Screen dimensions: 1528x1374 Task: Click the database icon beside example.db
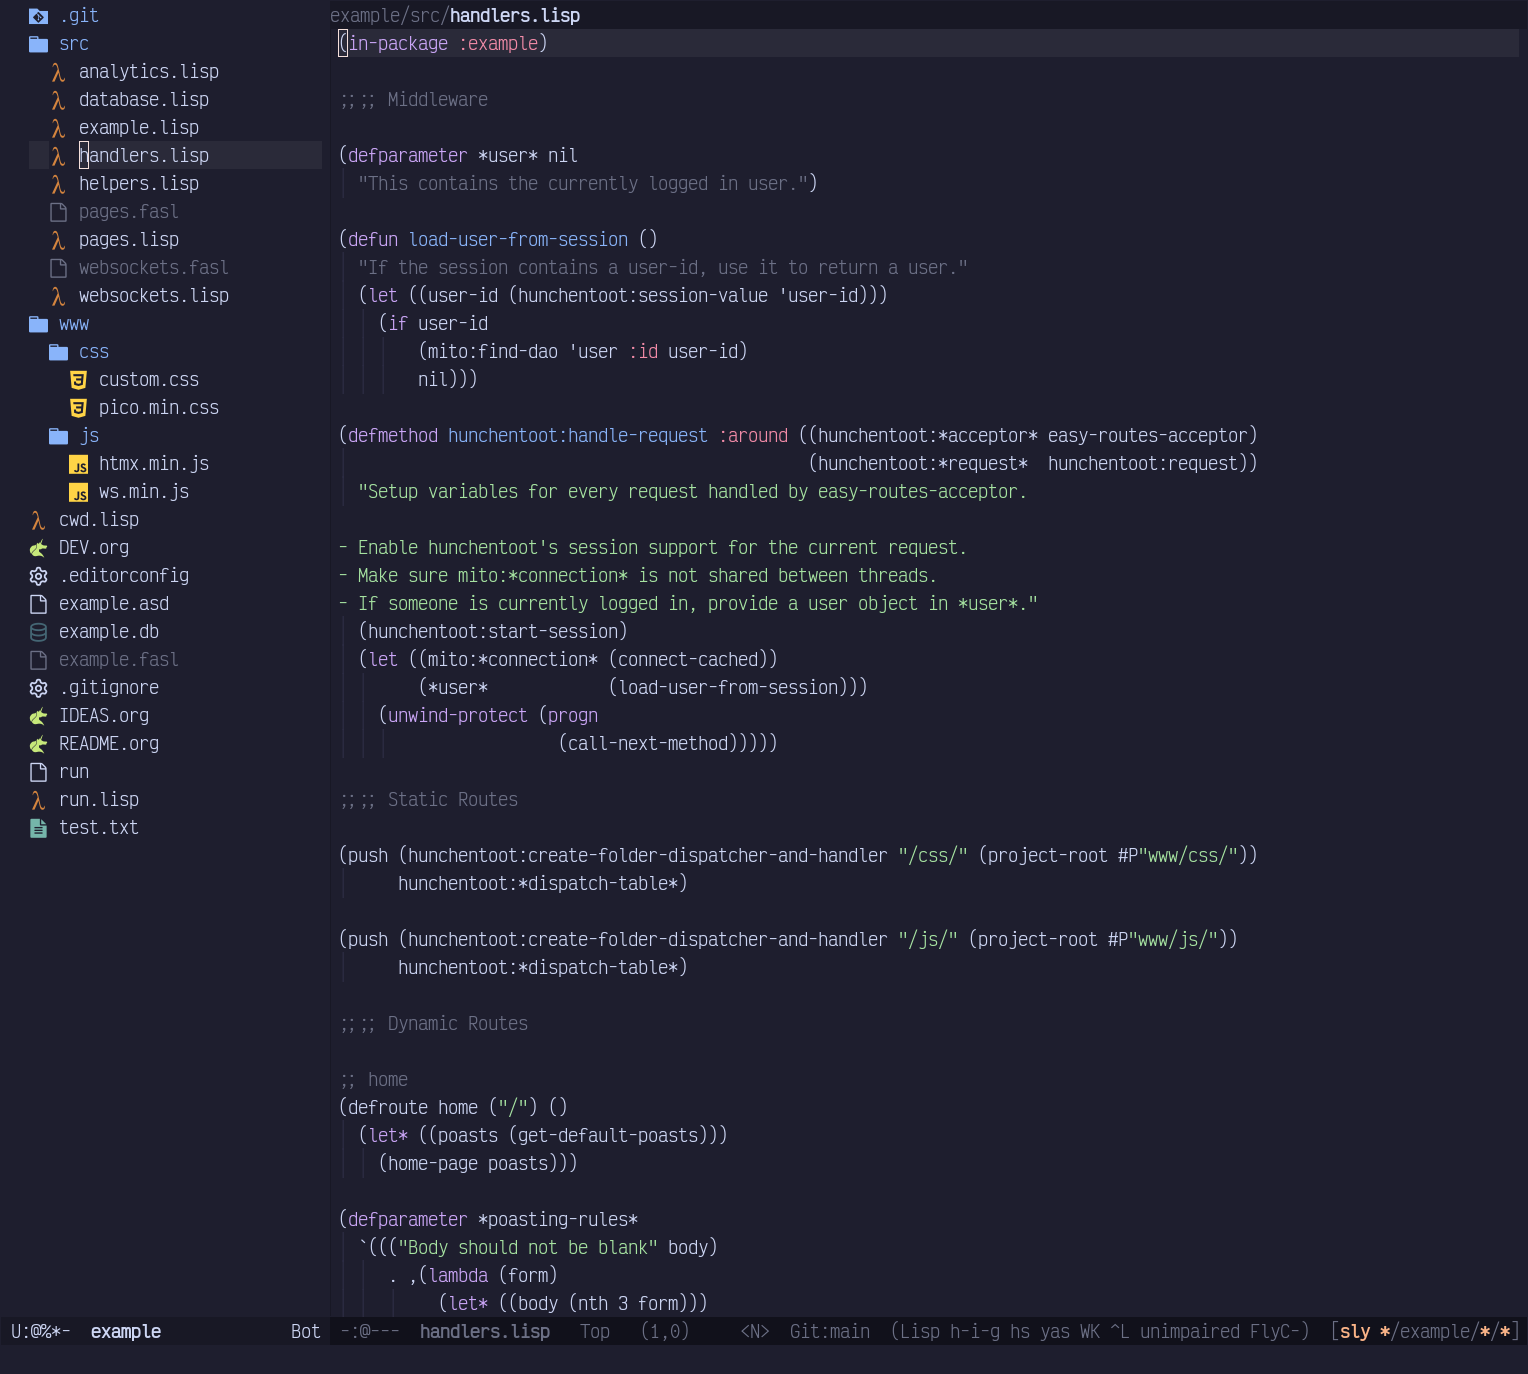(38, 632)
